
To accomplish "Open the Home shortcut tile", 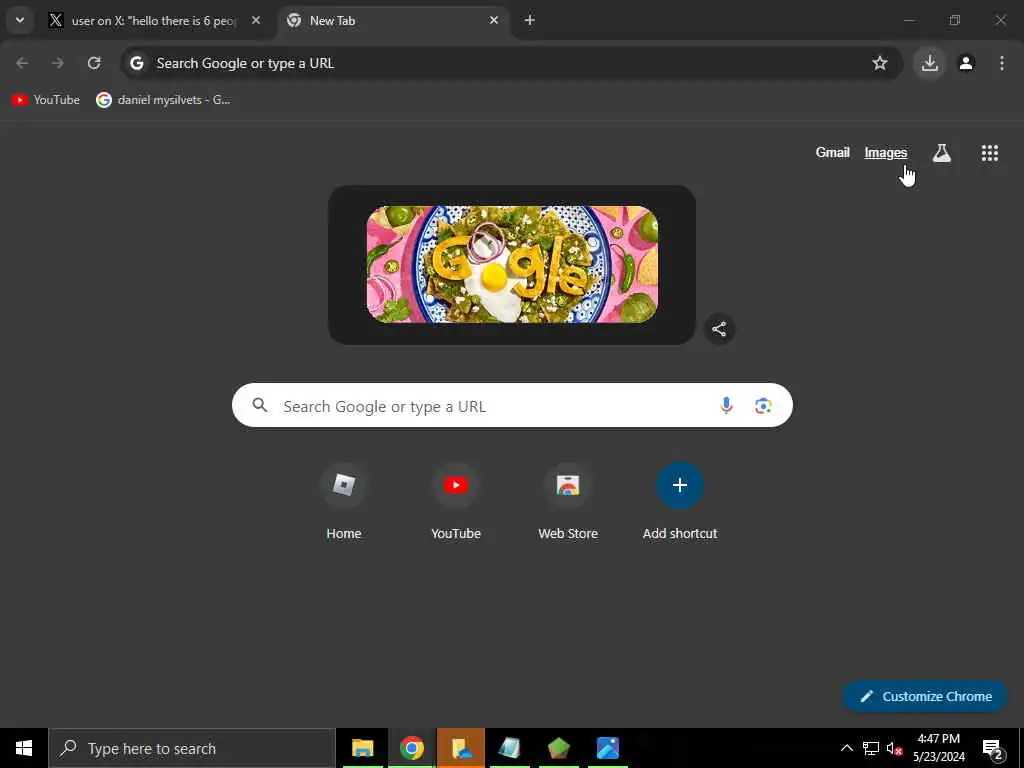I will click(344, 502).
